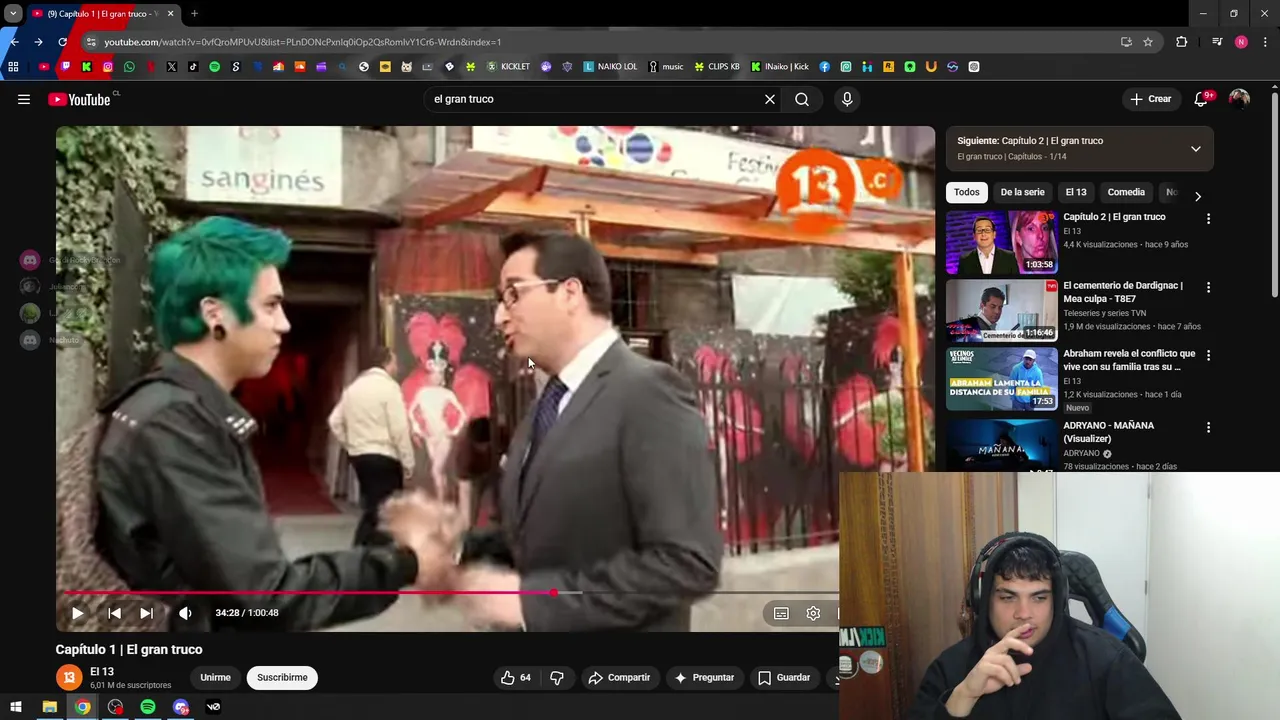Open El 13 channel avatar
The width and height of the screenshot is (1280, 720).
pyautogui.click(x=69, y=677)
